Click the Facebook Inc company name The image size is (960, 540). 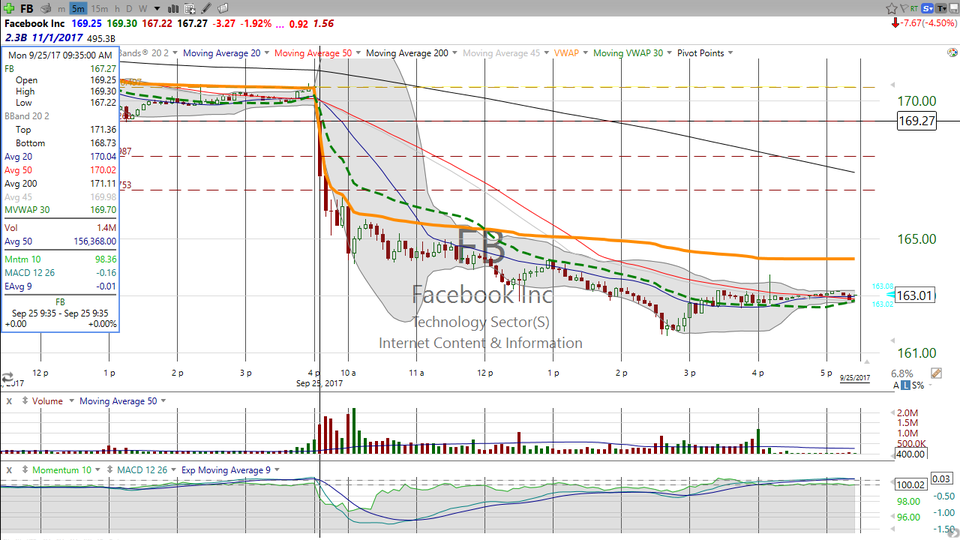[x=34, y=23]
